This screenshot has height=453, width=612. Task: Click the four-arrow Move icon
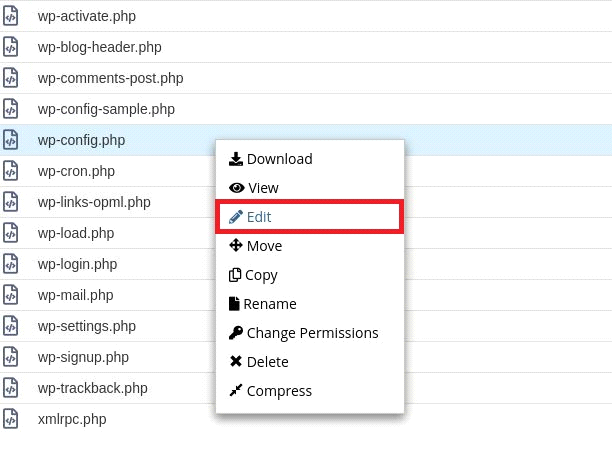pos(236,246)
